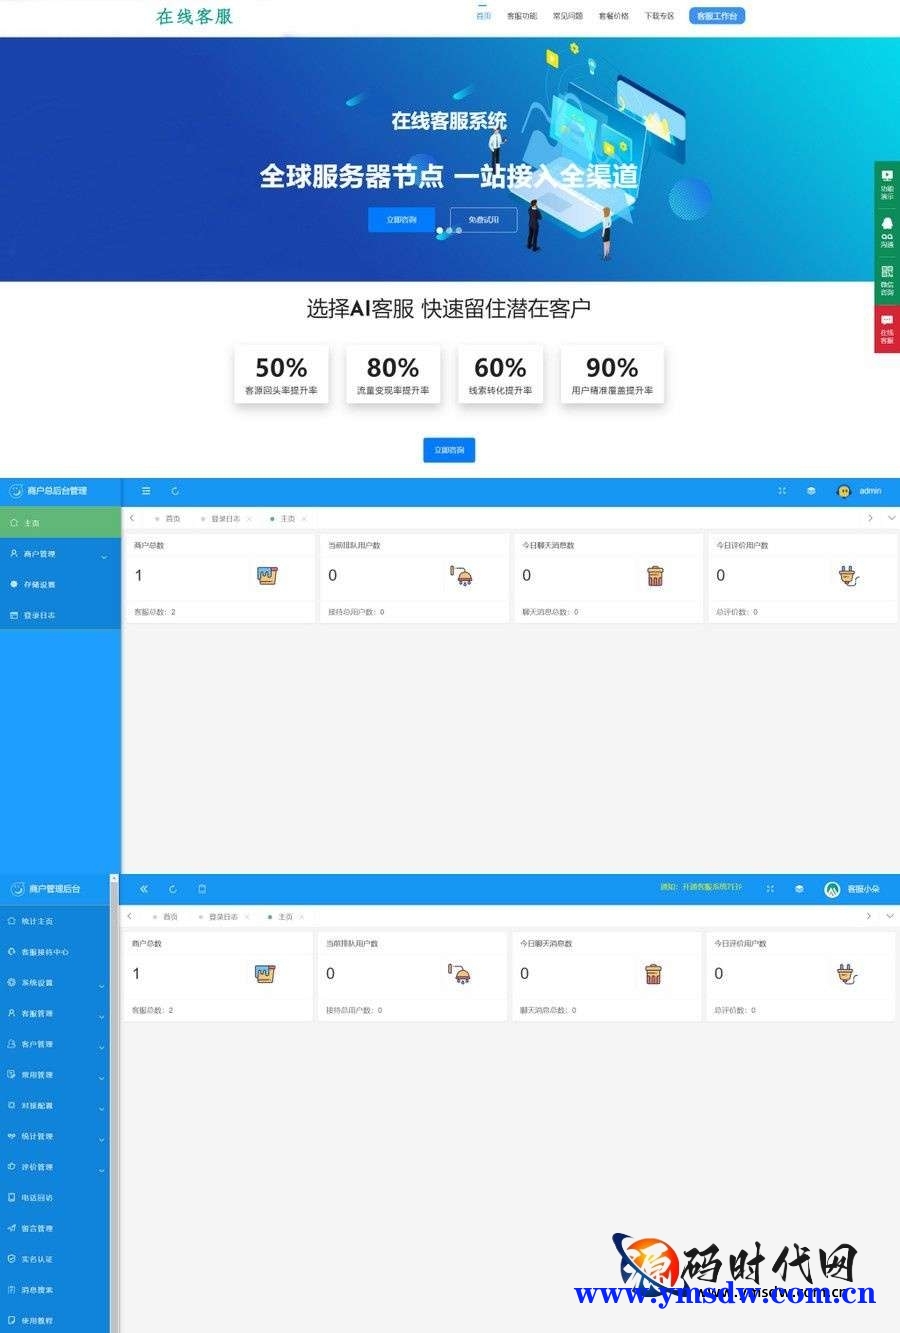Click the 功能演示 icon on the floating sidebar

[886, 181]
